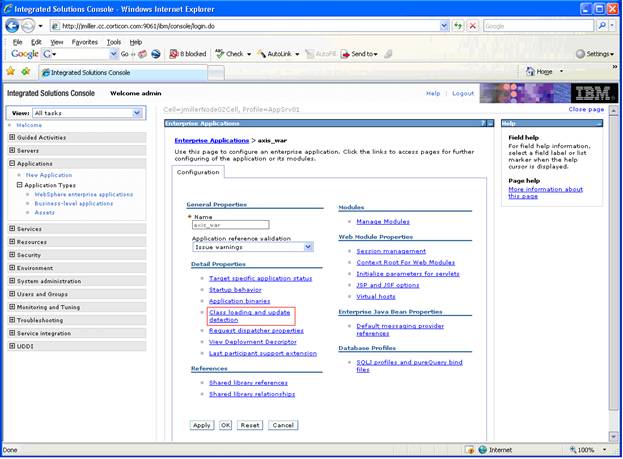The height and width of the screenshot is (459, 623).
Task: Open the address bar history dropdown
Action: (x=444, y=26)
